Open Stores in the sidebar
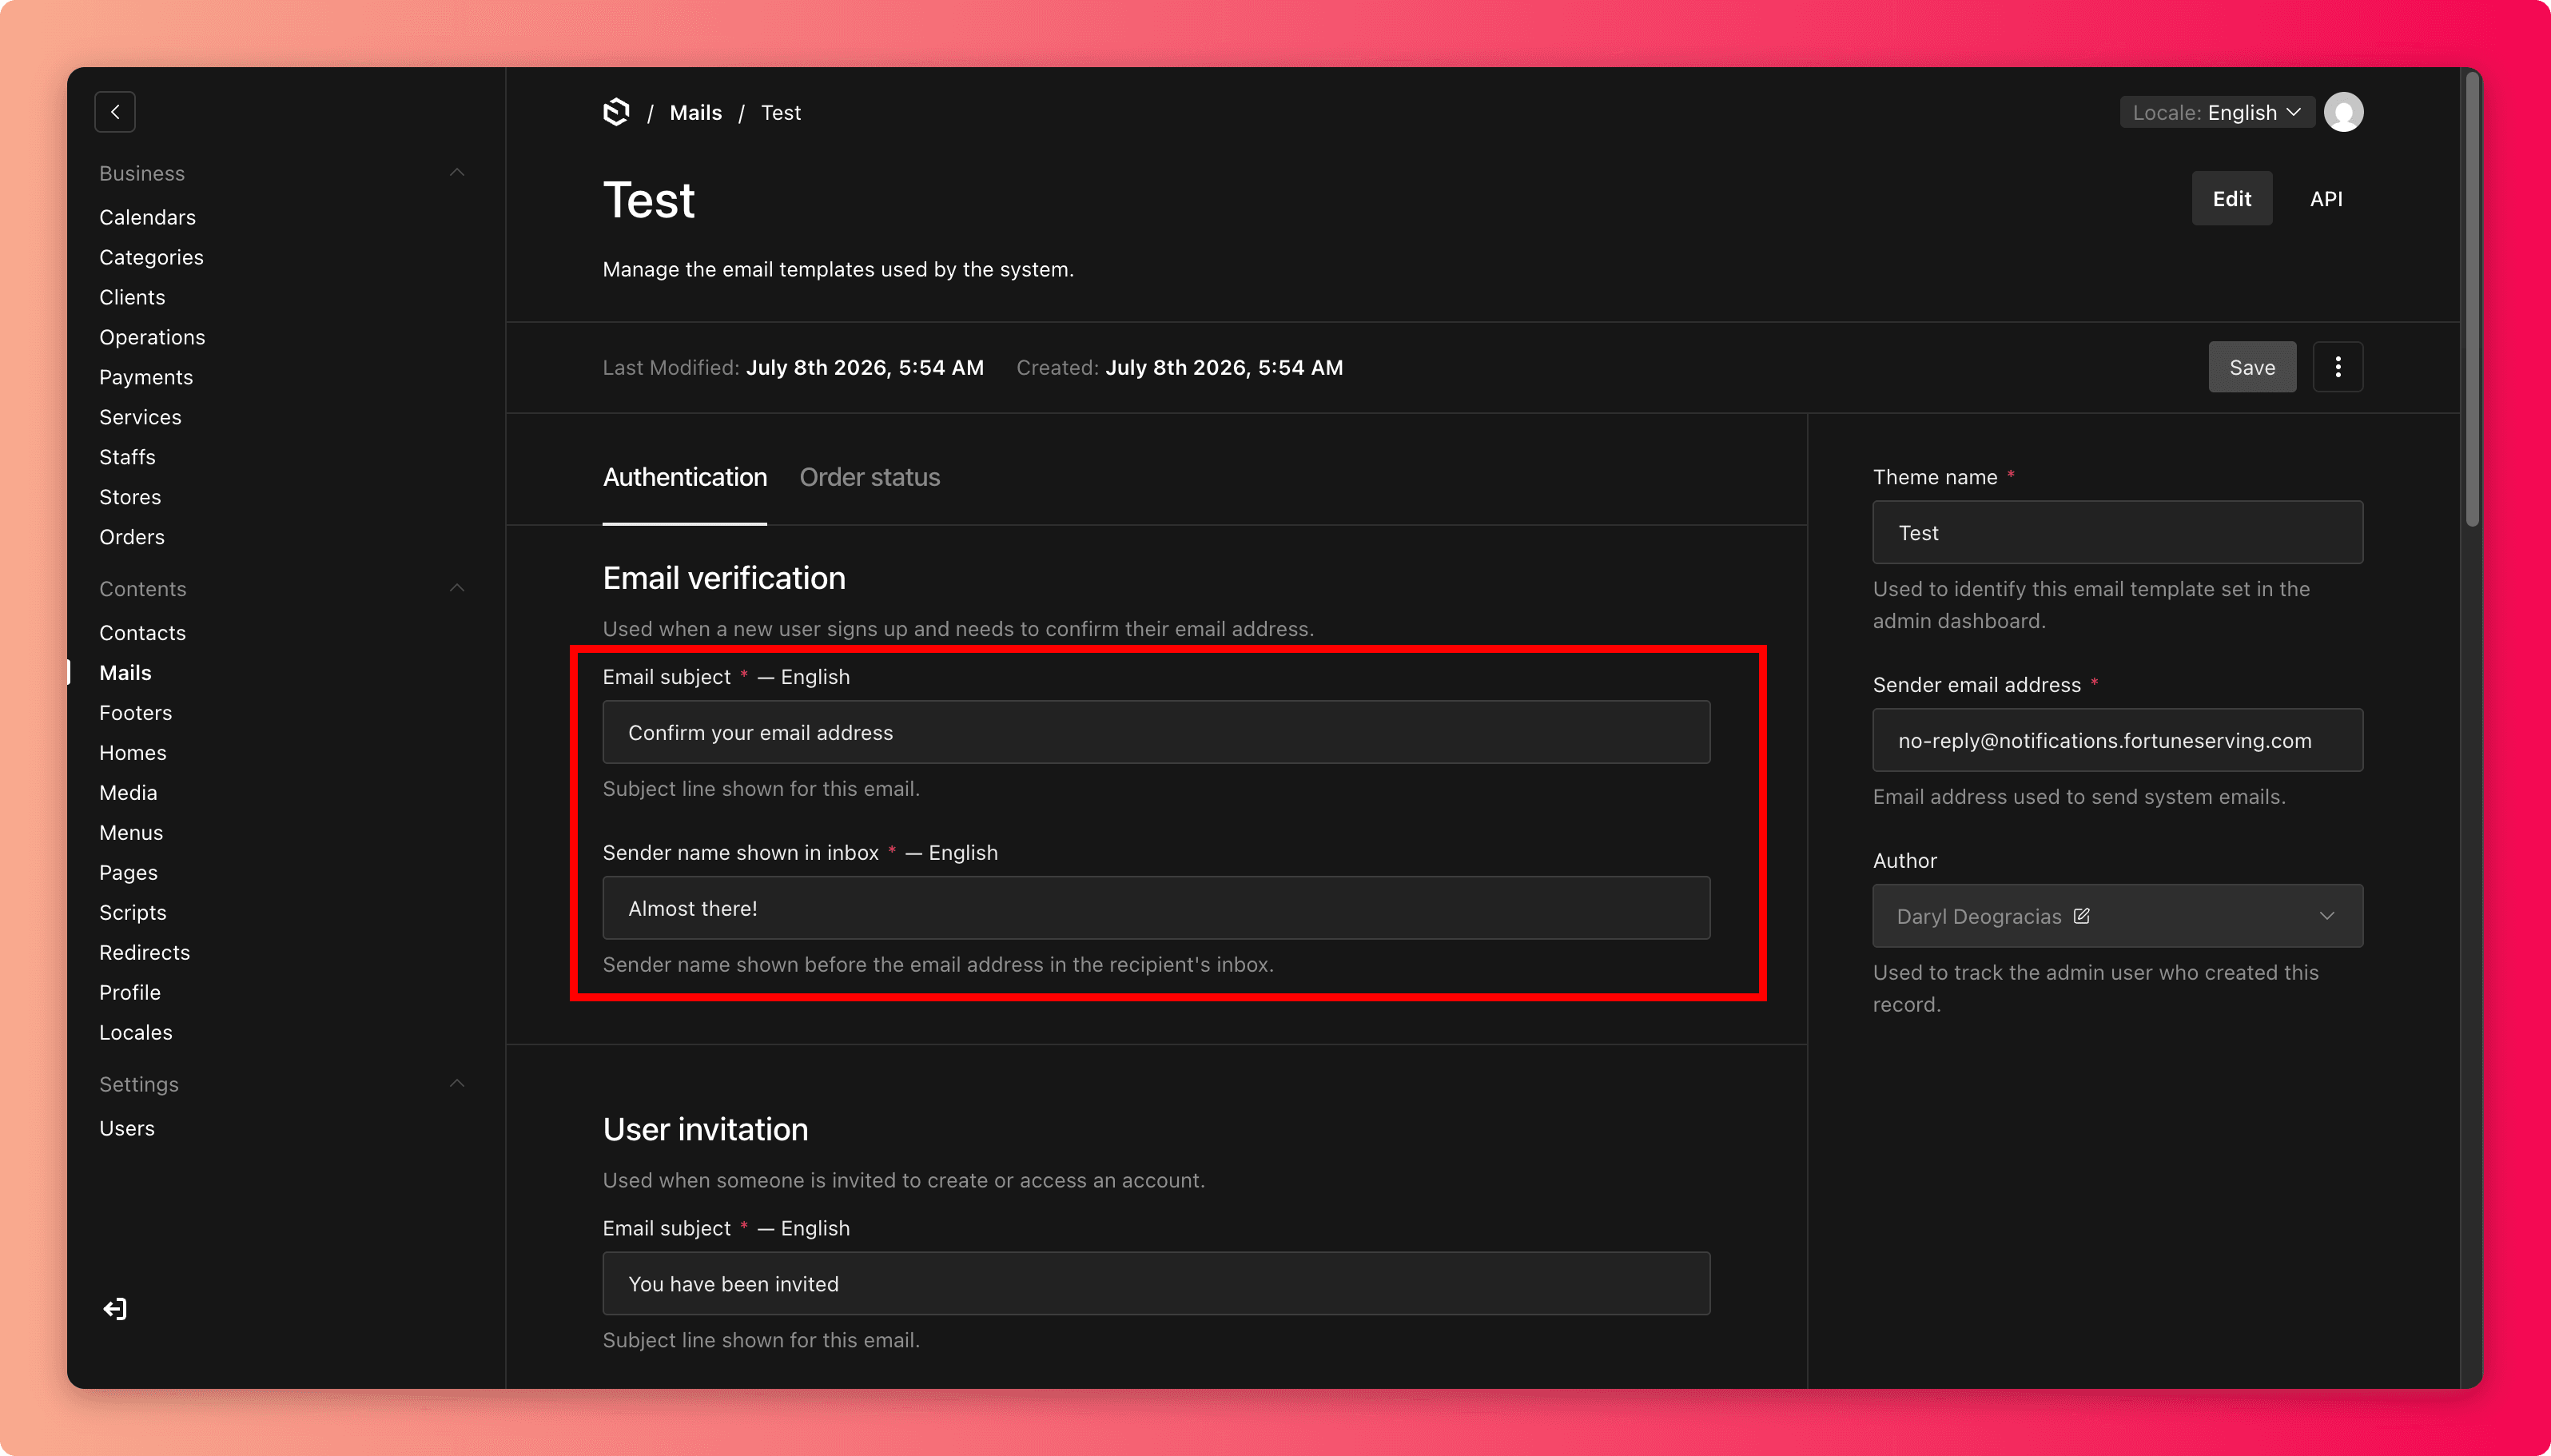This screenshot has width=2551, height=1456. (x=130, y=497)
